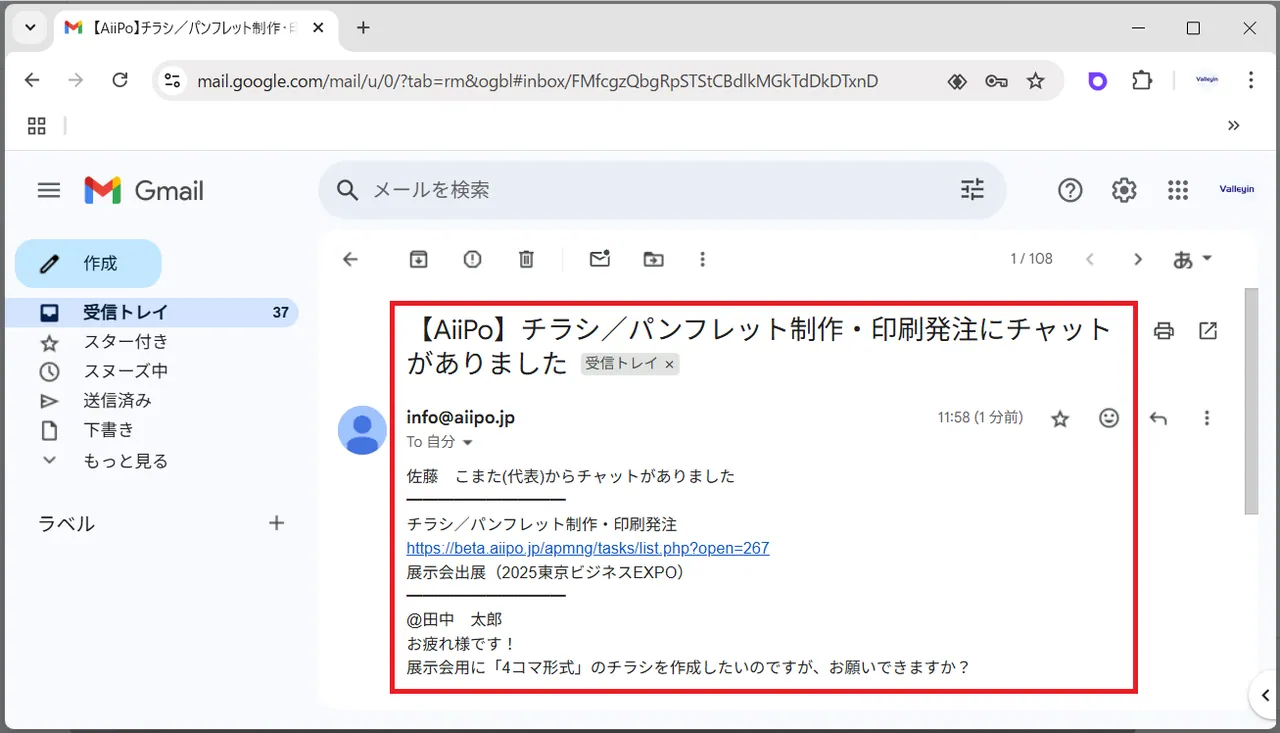
Task: Reply to the message from info@aiipo.jp
Action: [x=1158, y=418]
